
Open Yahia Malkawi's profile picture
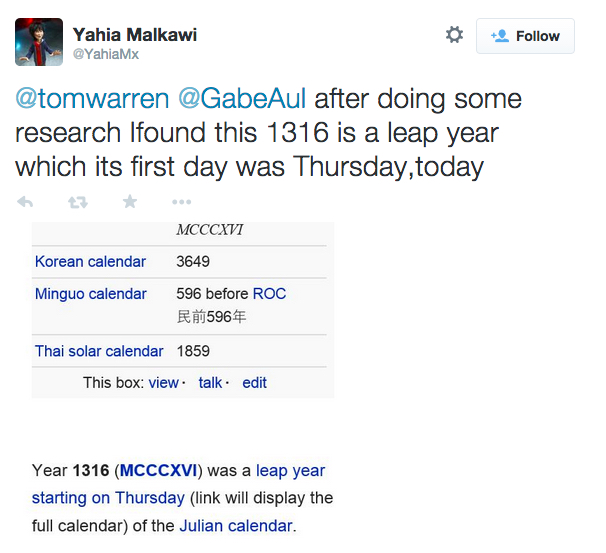(39, 42)
